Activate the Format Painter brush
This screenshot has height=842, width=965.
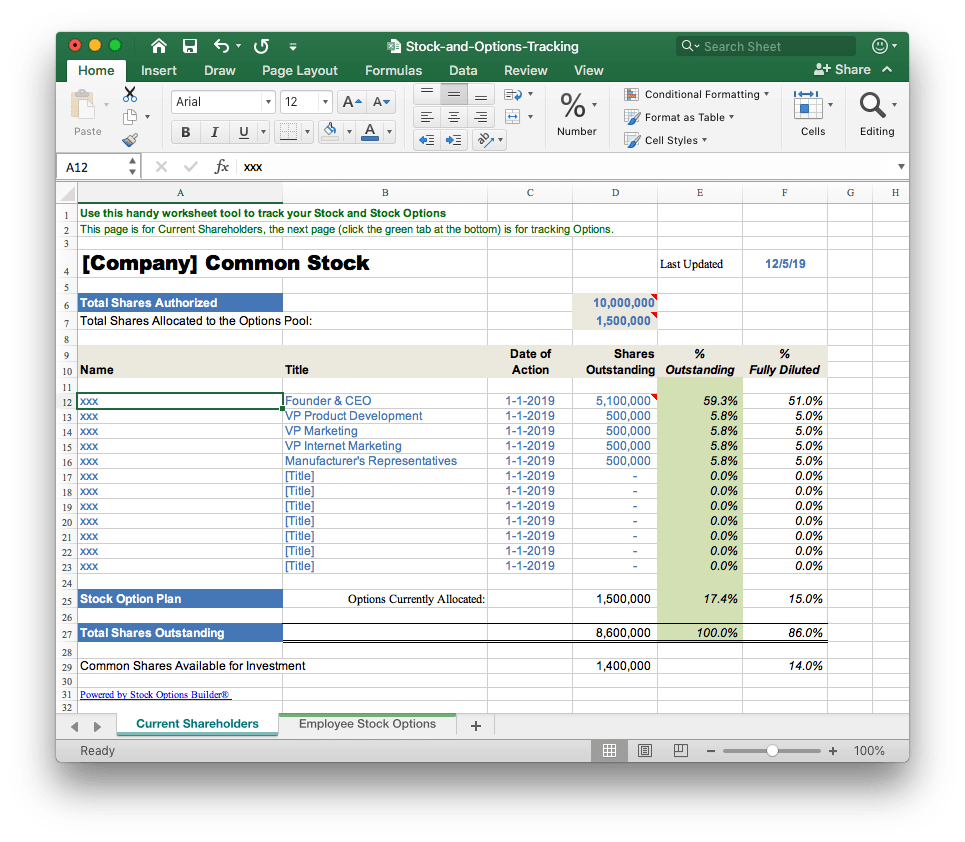click(130, 140)
